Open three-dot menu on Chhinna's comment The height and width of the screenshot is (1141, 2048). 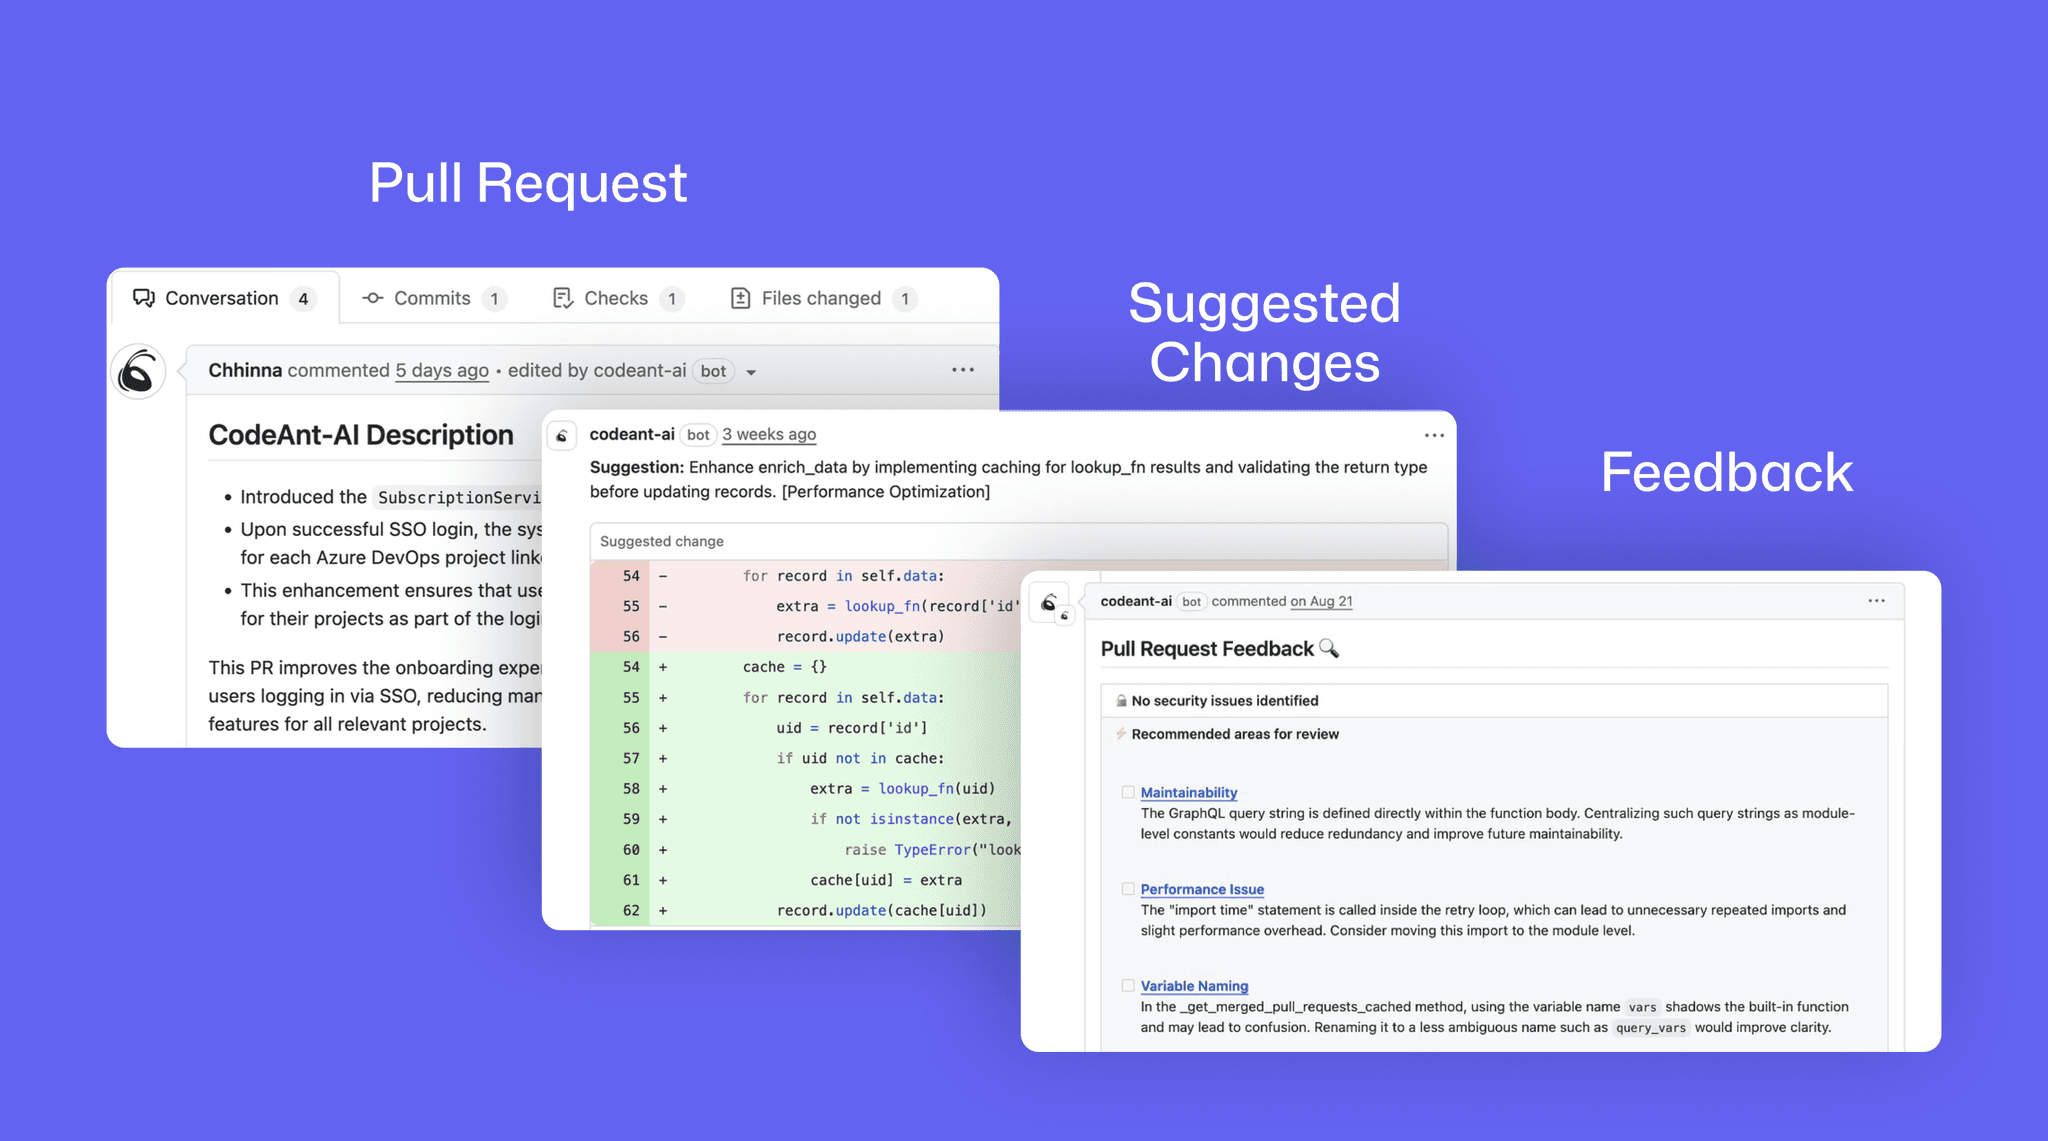tap(962, 370)
